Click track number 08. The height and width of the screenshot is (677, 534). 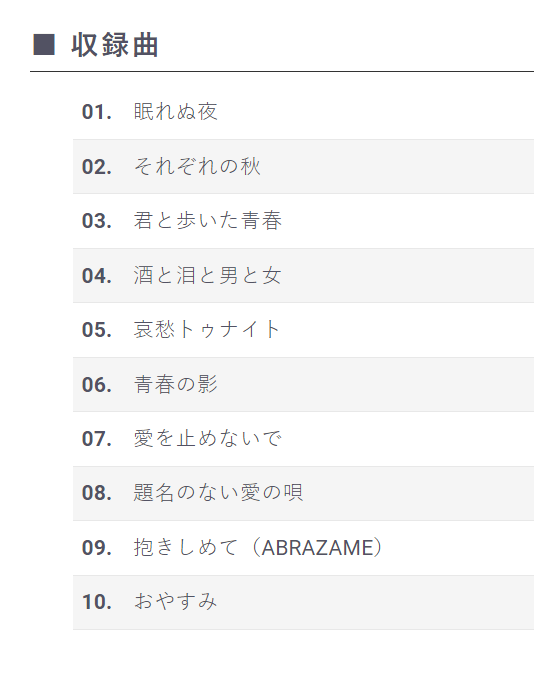[x=97, y=493]
